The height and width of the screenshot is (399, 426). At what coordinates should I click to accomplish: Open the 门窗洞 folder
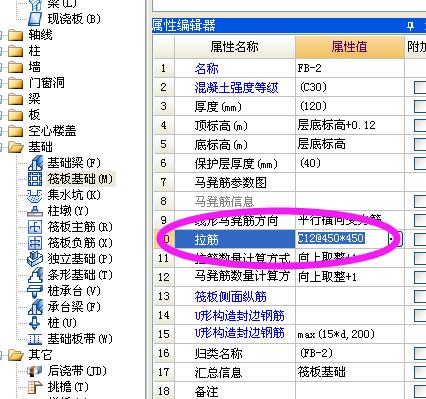pyautogui.click(x=15, y=83)
